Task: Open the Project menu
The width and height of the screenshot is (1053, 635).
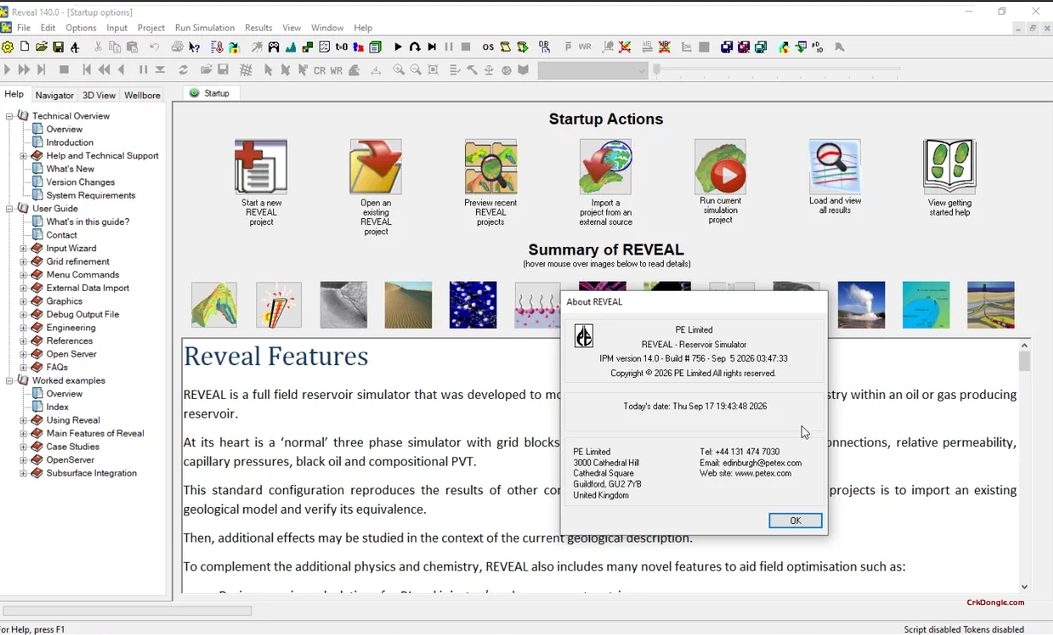Action: [151, 28]
